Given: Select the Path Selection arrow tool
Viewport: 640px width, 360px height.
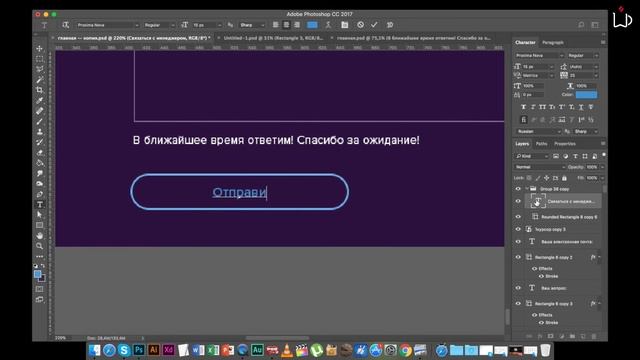Looking at the screenshot, I should coord(40,215).
